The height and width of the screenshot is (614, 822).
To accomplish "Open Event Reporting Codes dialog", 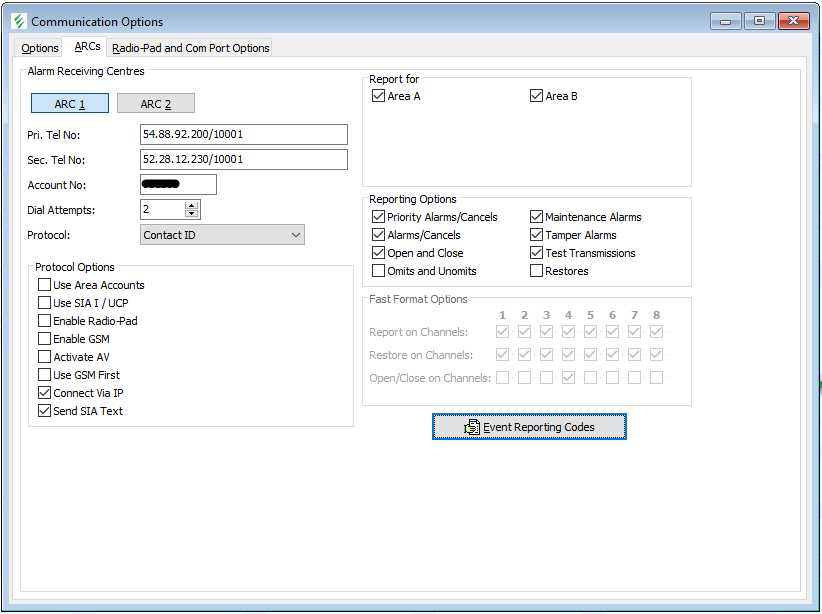I will [529, 427].
